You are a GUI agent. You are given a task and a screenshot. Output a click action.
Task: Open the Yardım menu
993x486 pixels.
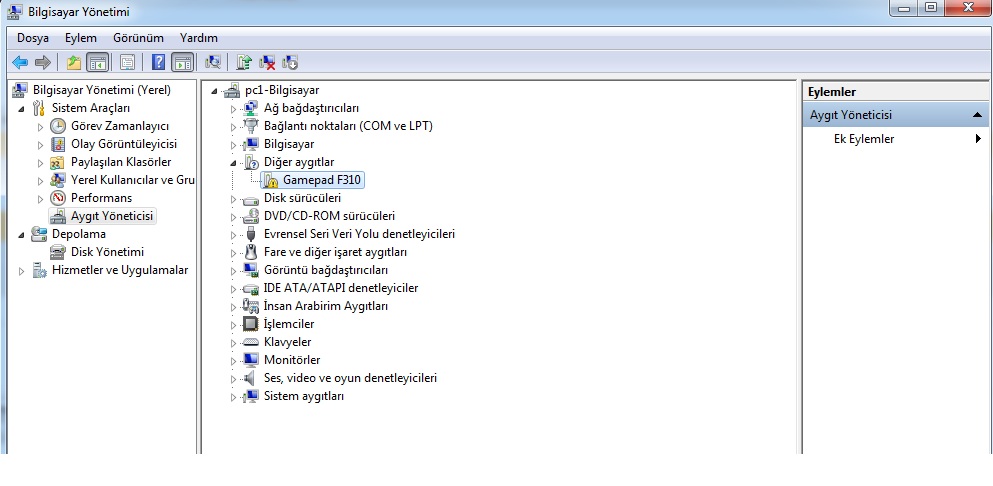pos(199,38)
